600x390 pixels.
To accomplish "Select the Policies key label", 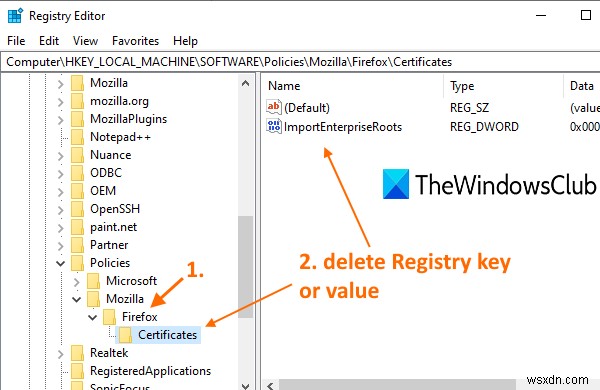I will pyautogui.click(x=110, y=263).
